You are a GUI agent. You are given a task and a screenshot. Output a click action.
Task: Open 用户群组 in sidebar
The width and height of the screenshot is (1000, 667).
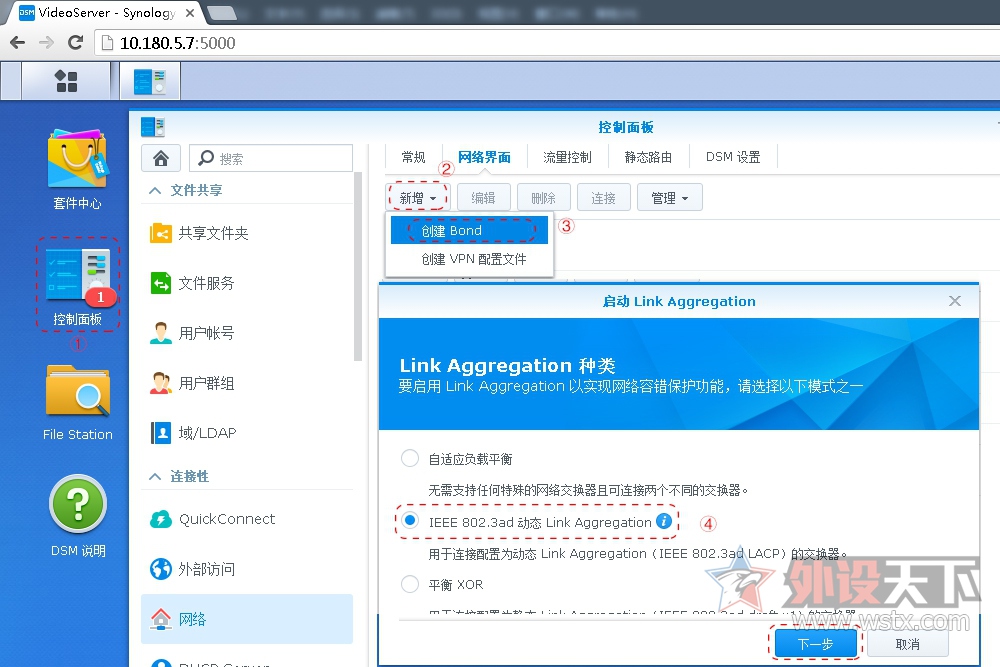click(247, 383)
